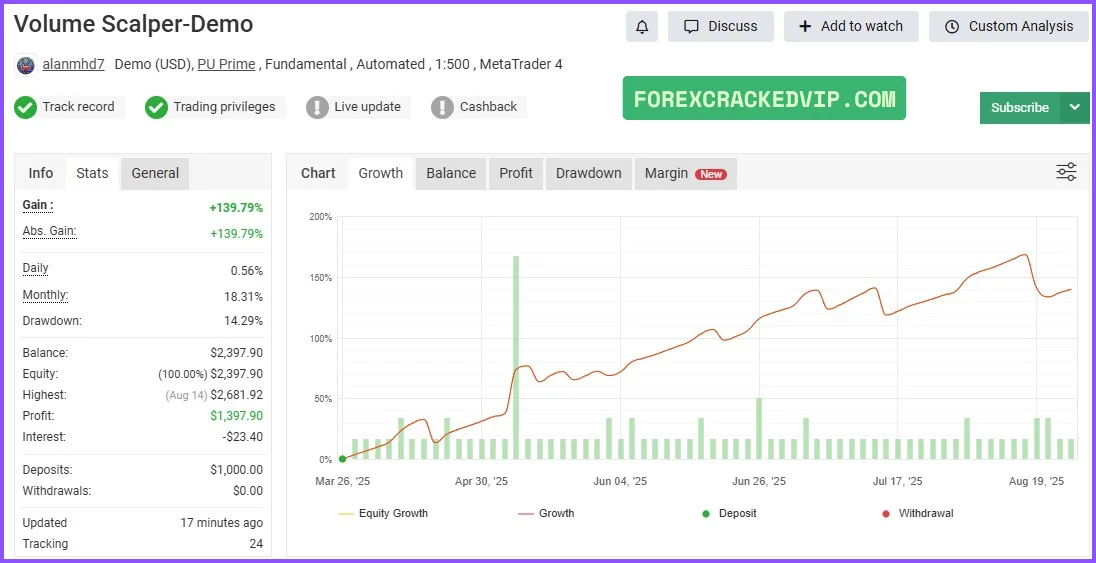The width and height of the screenshot is (1096, 563).
Task: Click the Mar 26, '25 axis label
Action: (342, 481)
